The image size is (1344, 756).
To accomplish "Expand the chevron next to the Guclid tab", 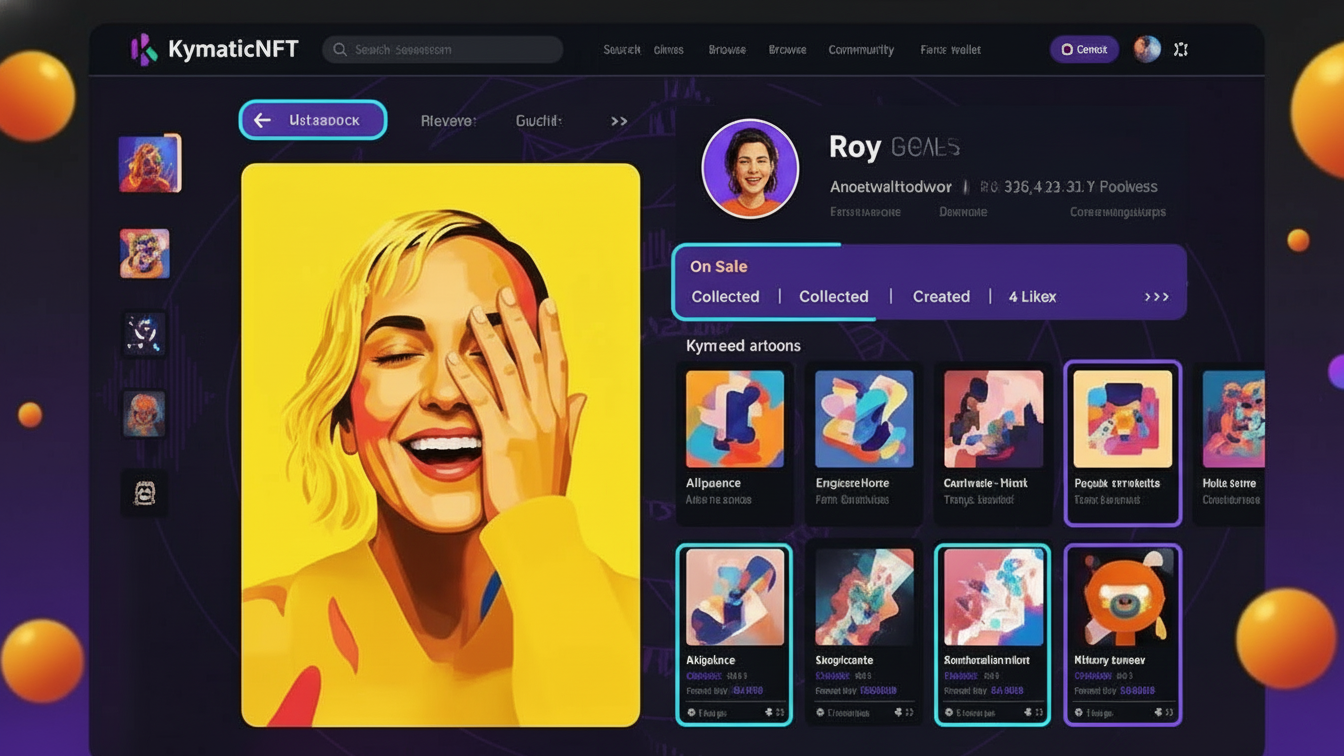I will coord(618,120).
